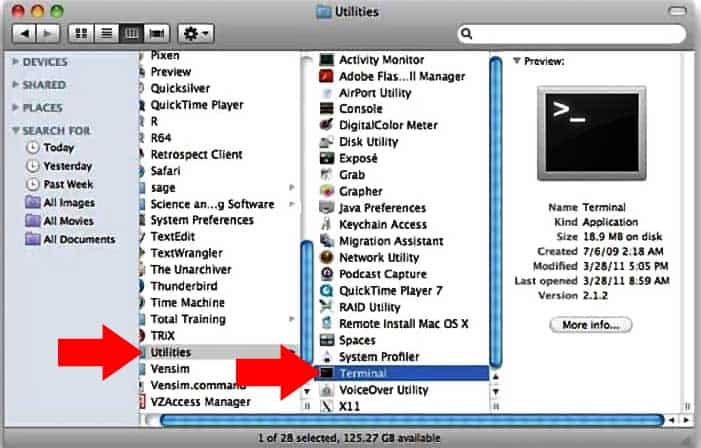The width and height of the screenshot is (701, 448).
Task: Click the More info button
Action: click(x=590, y=325)
